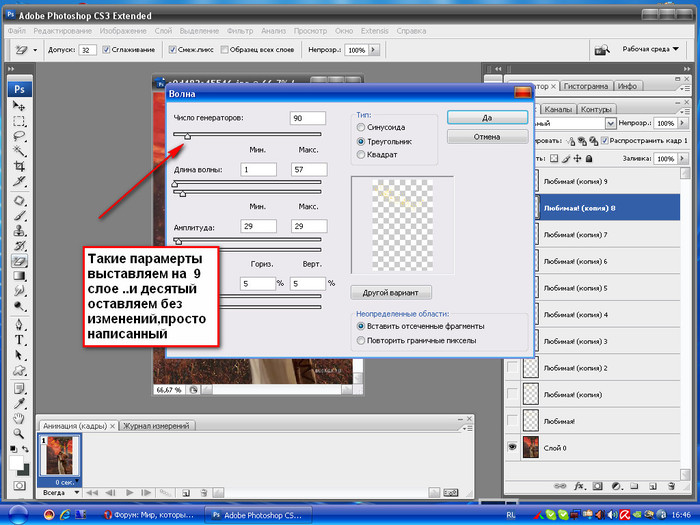Open the Заливка arrow in Layers panel
This screenshot has width=700, height=525.
point(682,158)
